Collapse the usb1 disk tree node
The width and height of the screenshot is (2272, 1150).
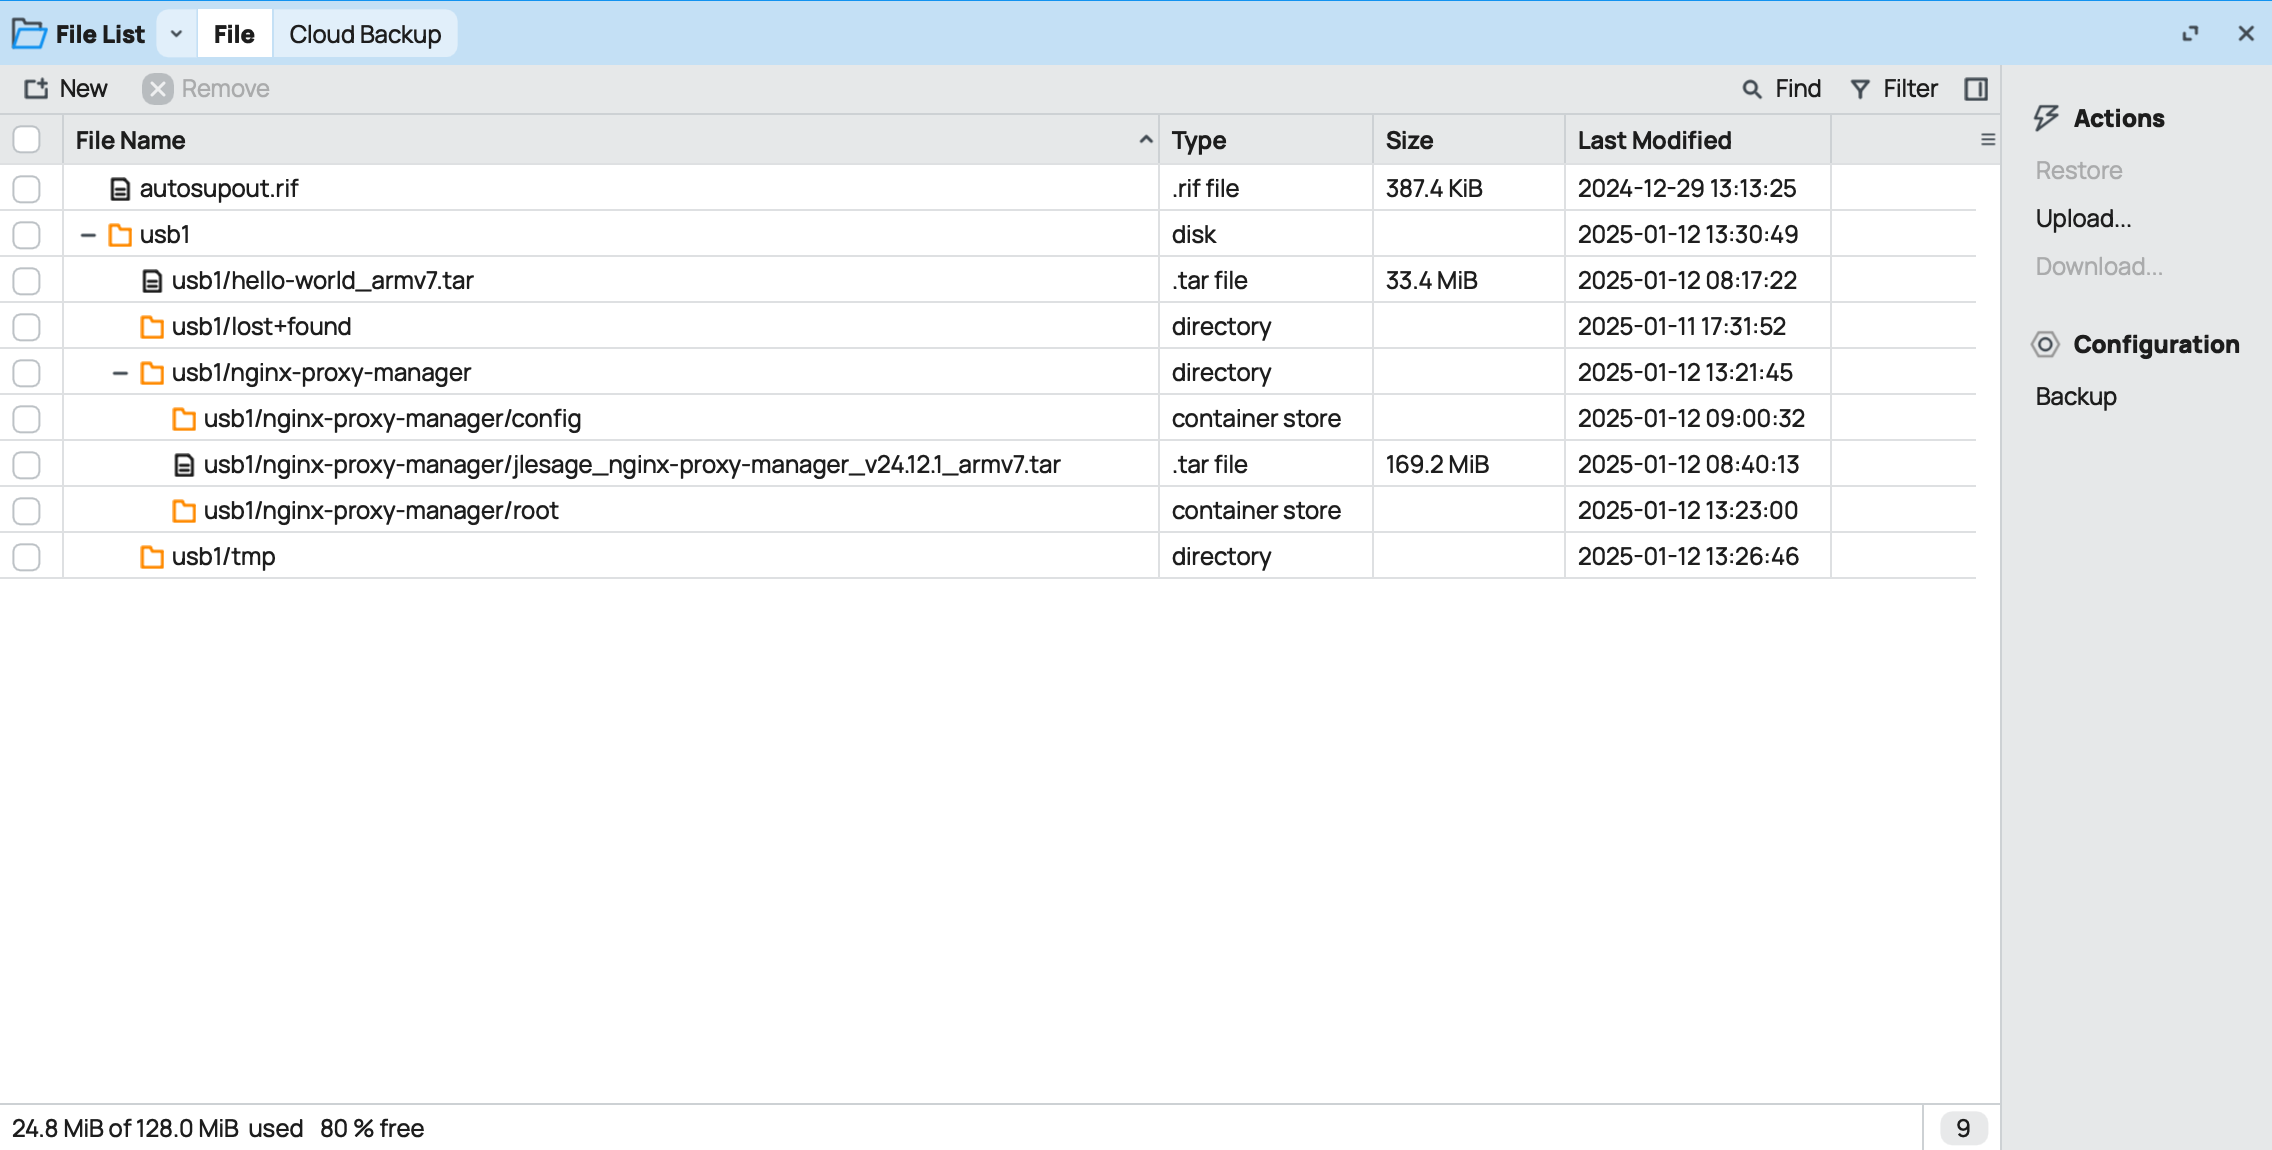coord(88,235)
